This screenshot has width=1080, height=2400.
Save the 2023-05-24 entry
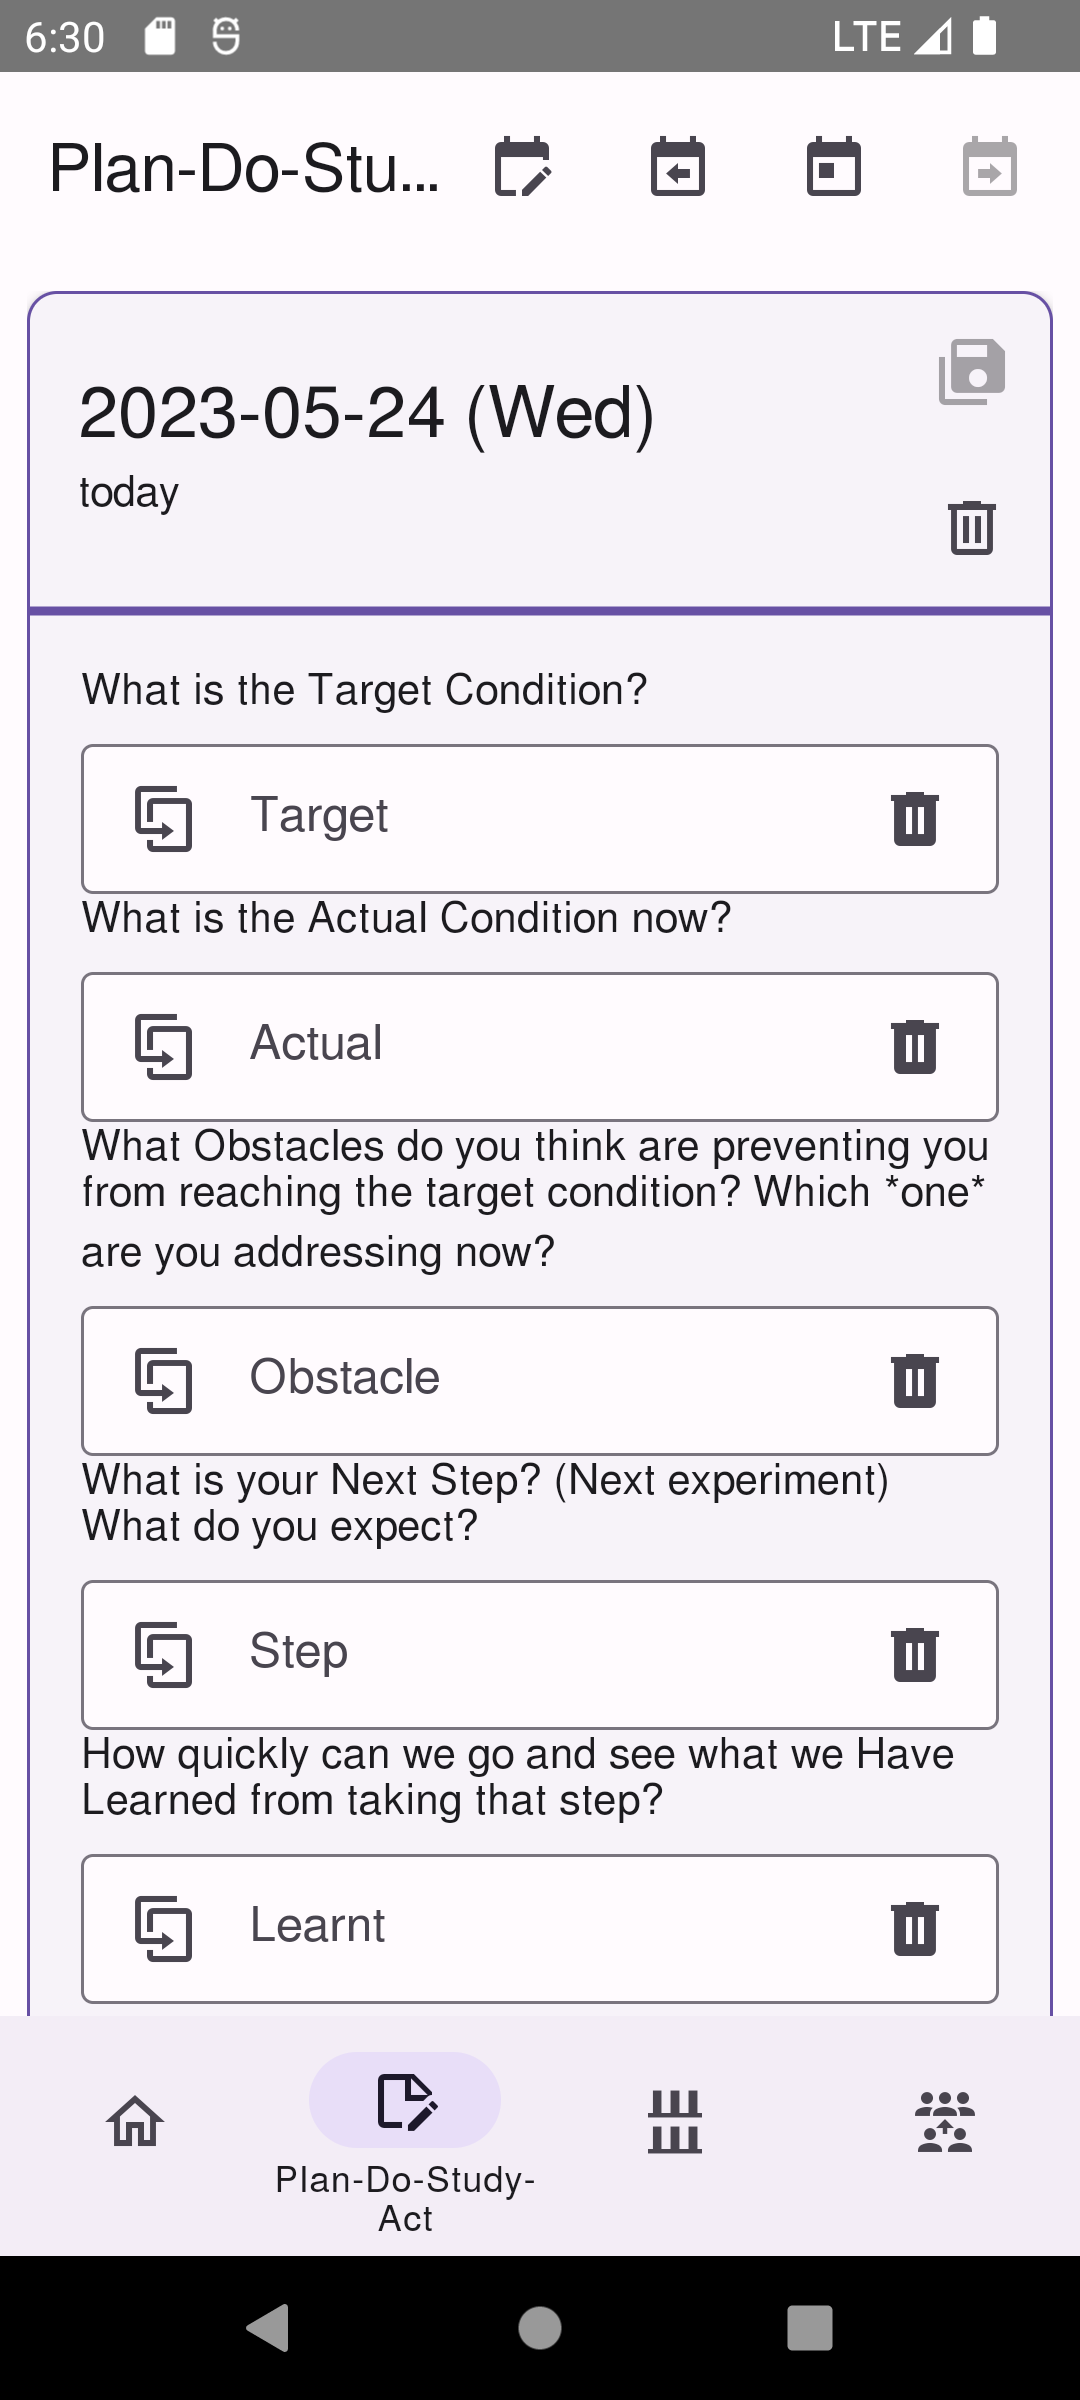(971, 372)
